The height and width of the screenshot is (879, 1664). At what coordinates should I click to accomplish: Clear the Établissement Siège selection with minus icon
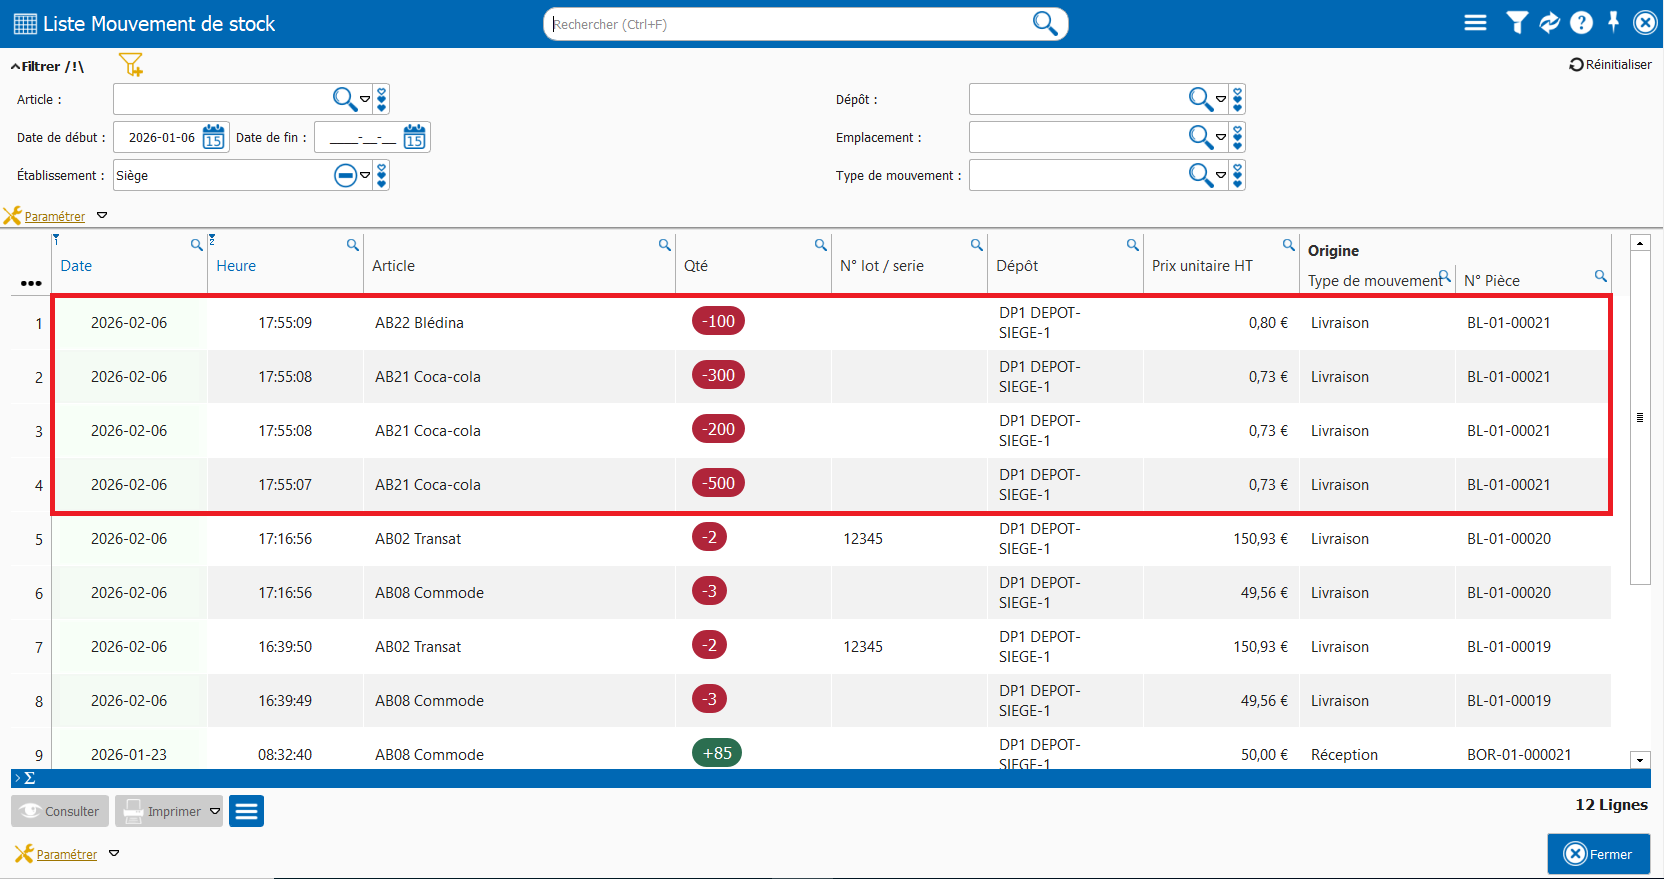click(345, 176)
